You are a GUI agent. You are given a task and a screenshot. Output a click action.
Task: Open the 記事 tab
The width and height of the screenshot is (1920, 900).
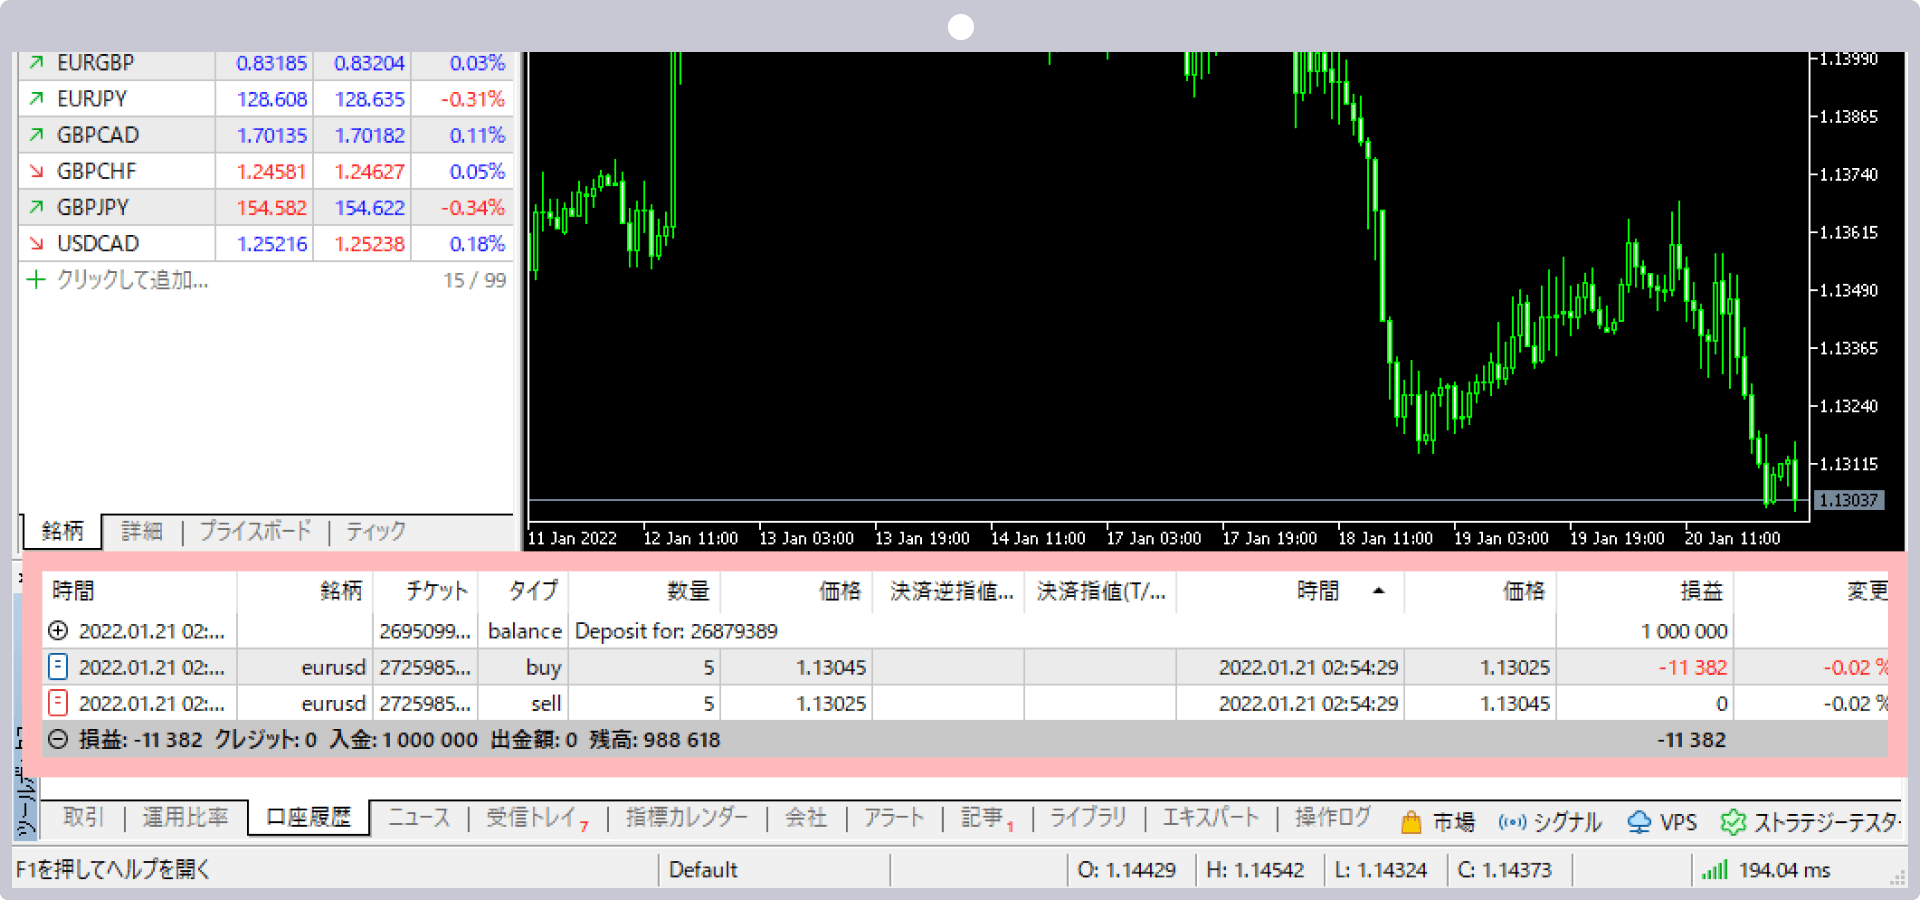tap(987, 818)
